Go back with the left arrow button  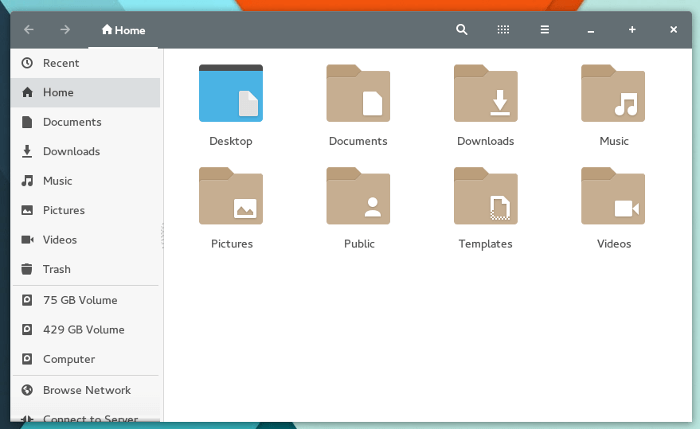[x=29, y=30]
